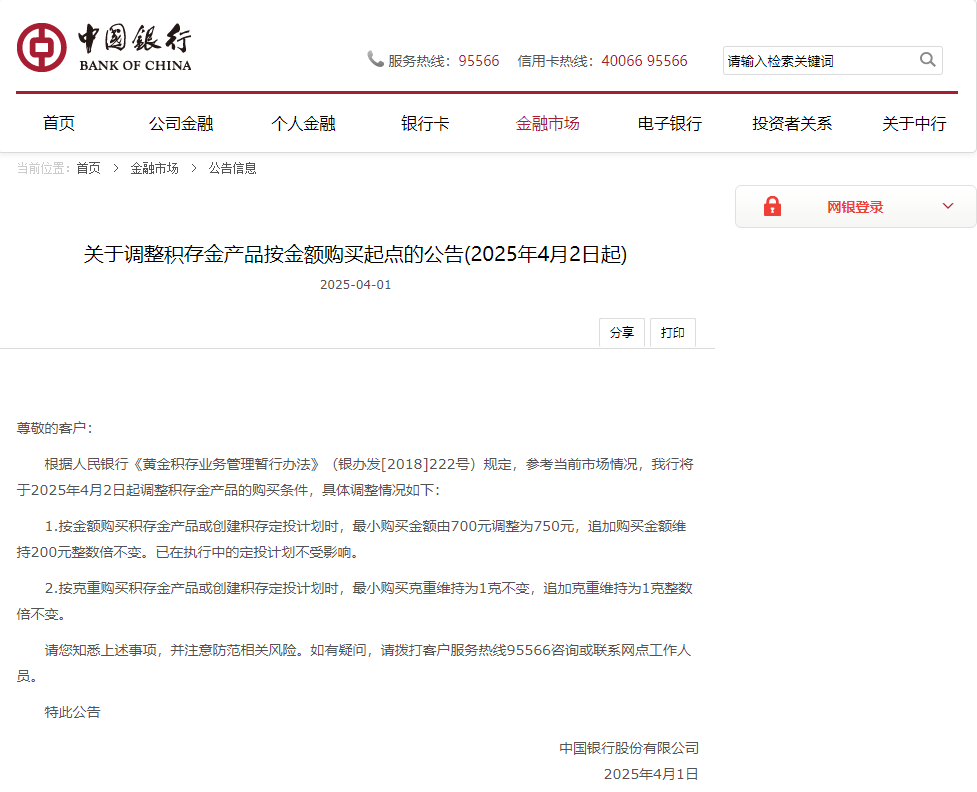Open the 投资者关系 menu item
Image resolution: width=977 pixels, height=792 pixels.
point(791,123)
